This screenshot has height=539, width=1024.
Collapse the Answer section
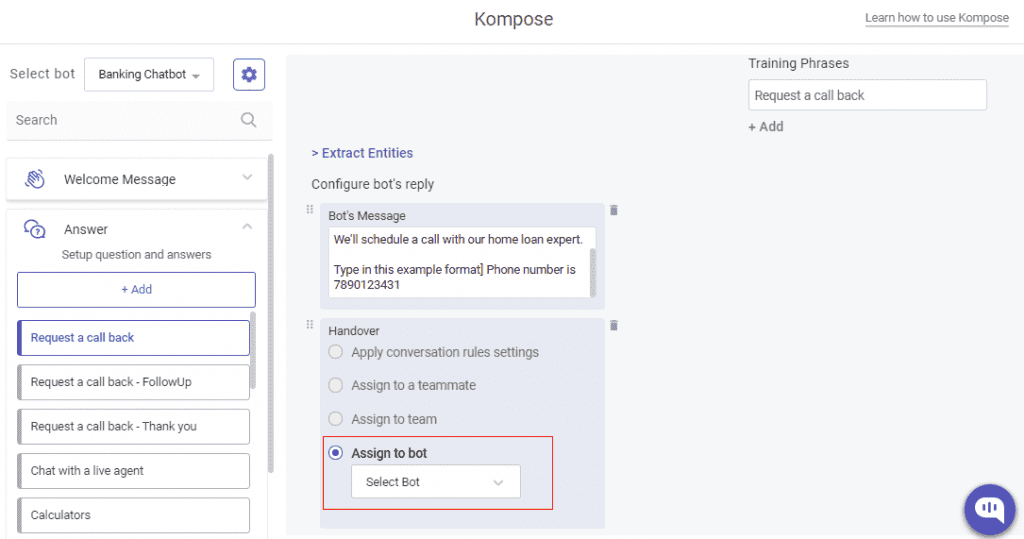(x=247, y=227)
